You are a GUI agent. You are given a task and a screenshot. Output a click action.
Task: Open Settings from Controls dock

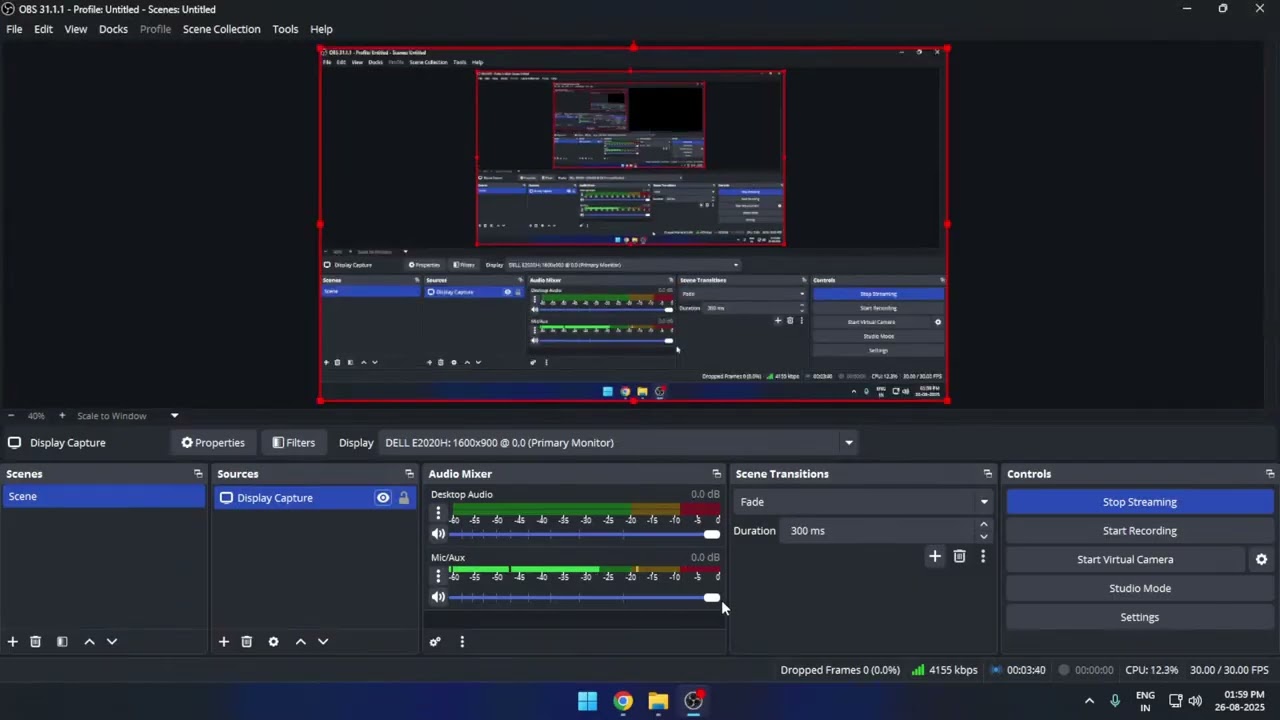(x=1140, y=617)
